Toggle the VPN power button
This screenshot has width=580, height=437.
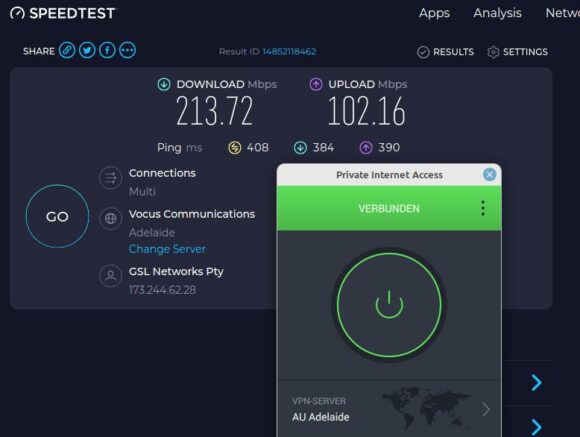pyautogui.click(x=389, y=305)
